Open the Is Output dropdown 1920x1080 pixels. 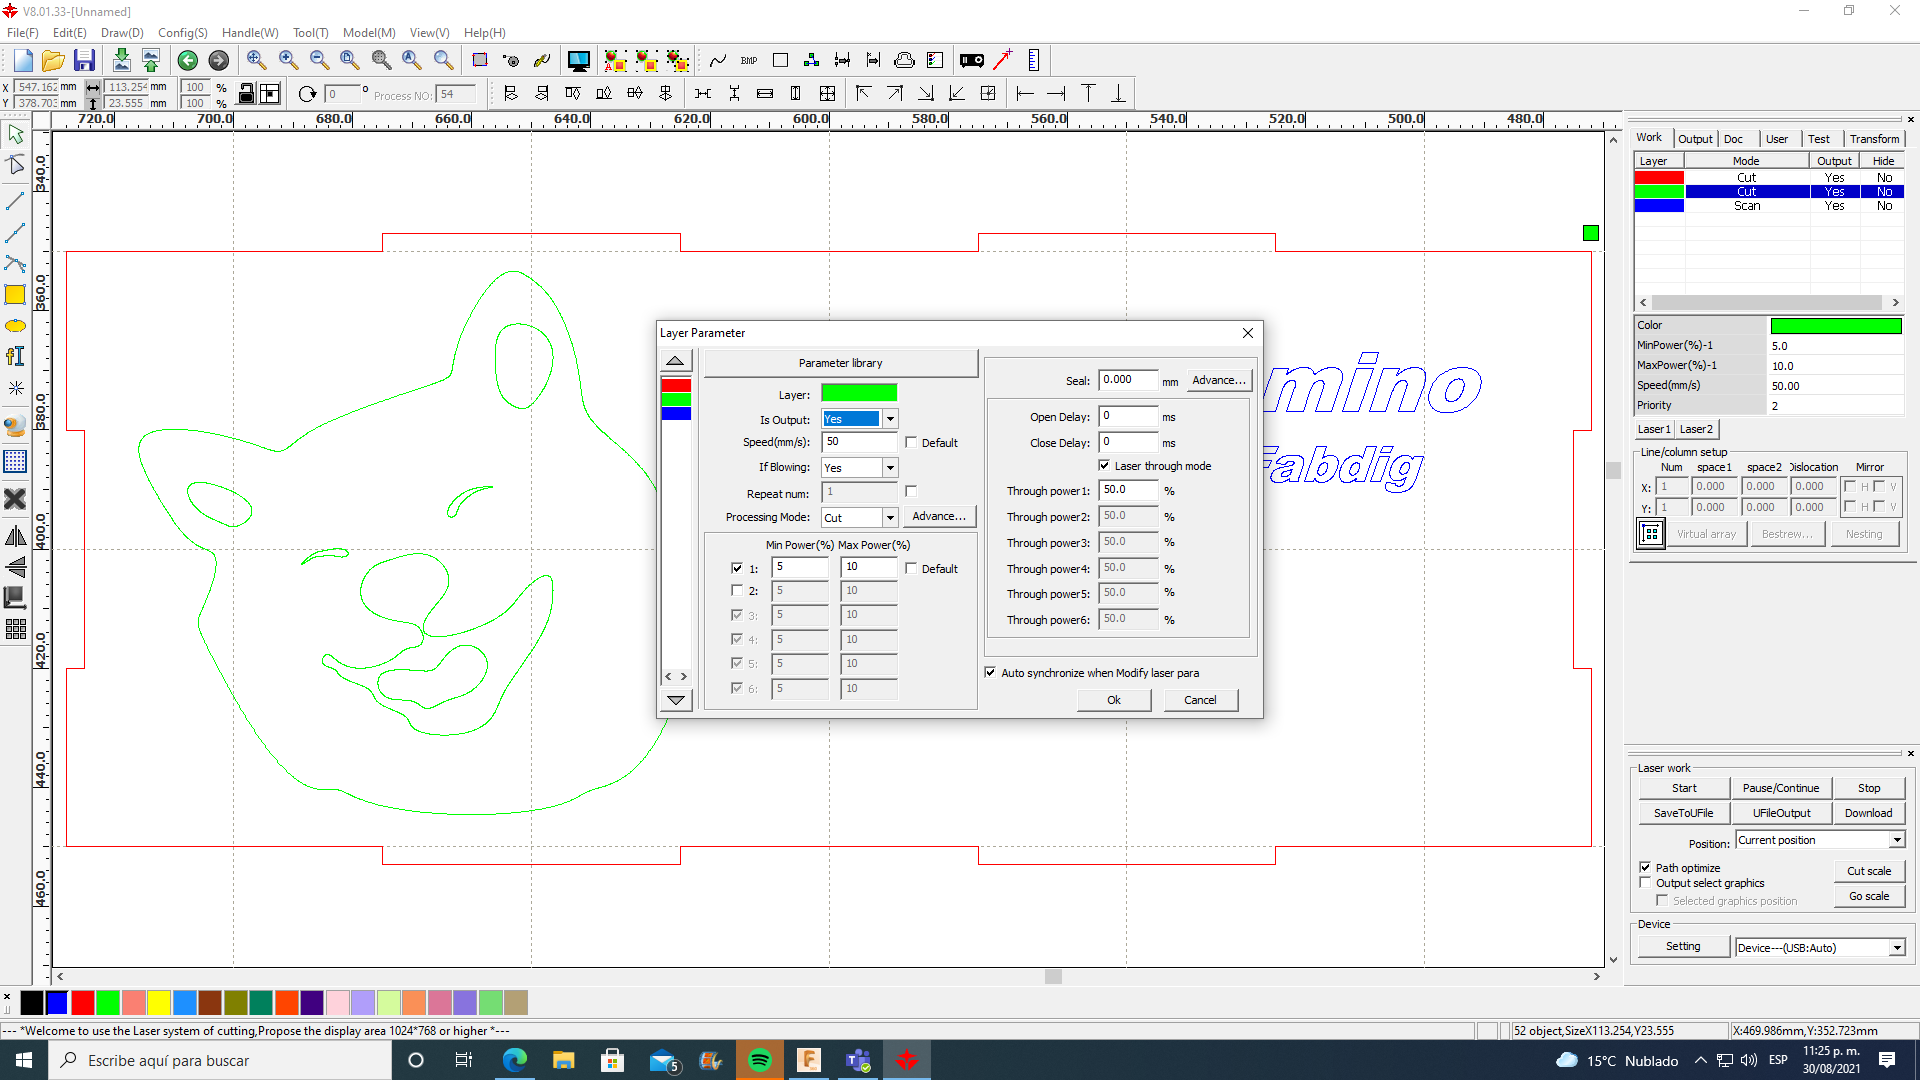(889, 418)
